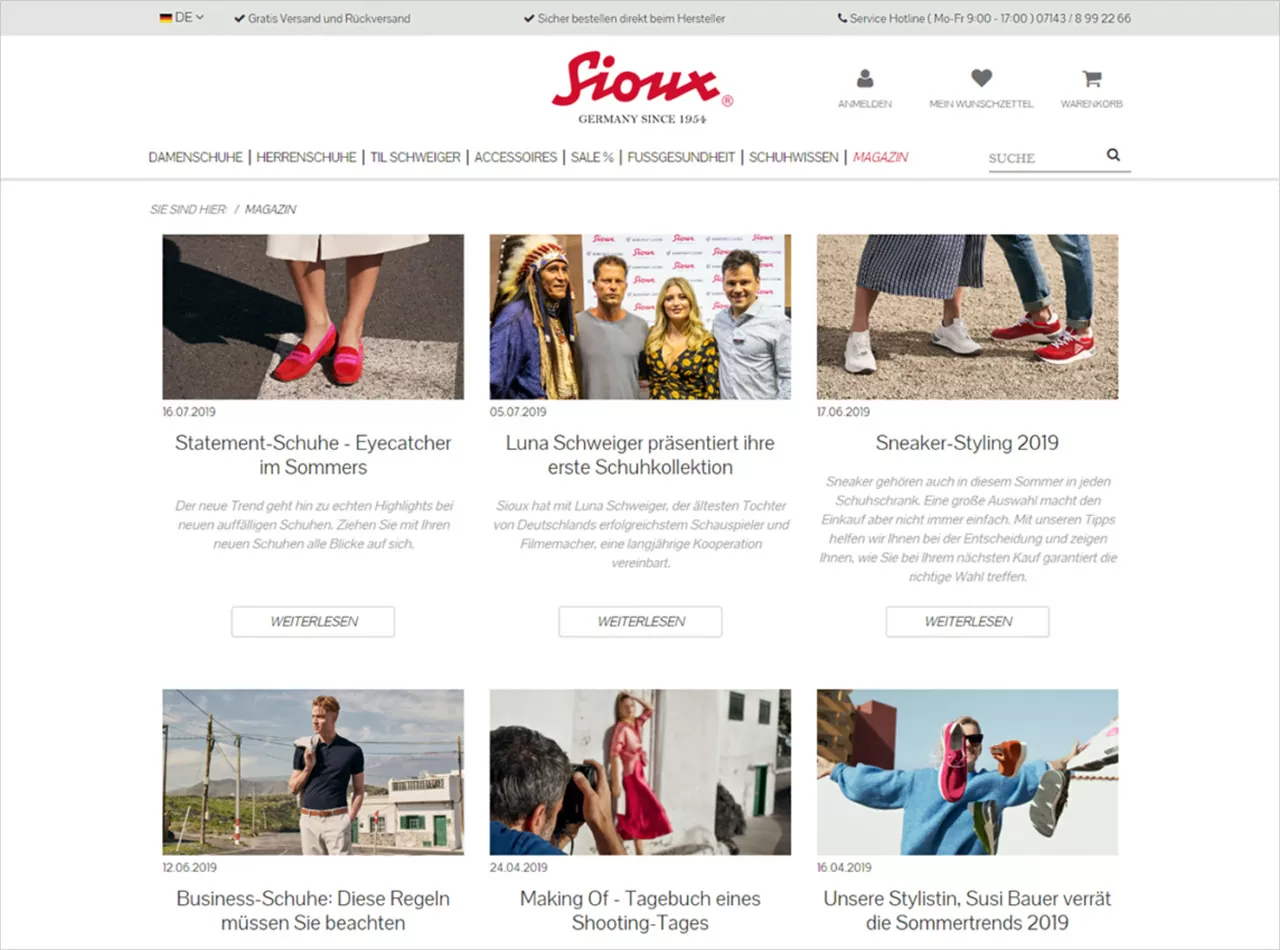This screenshot has height=950, width=1280.
Task: Open the Warenkorb shopping cart icon
Action: coord(1092,78)
